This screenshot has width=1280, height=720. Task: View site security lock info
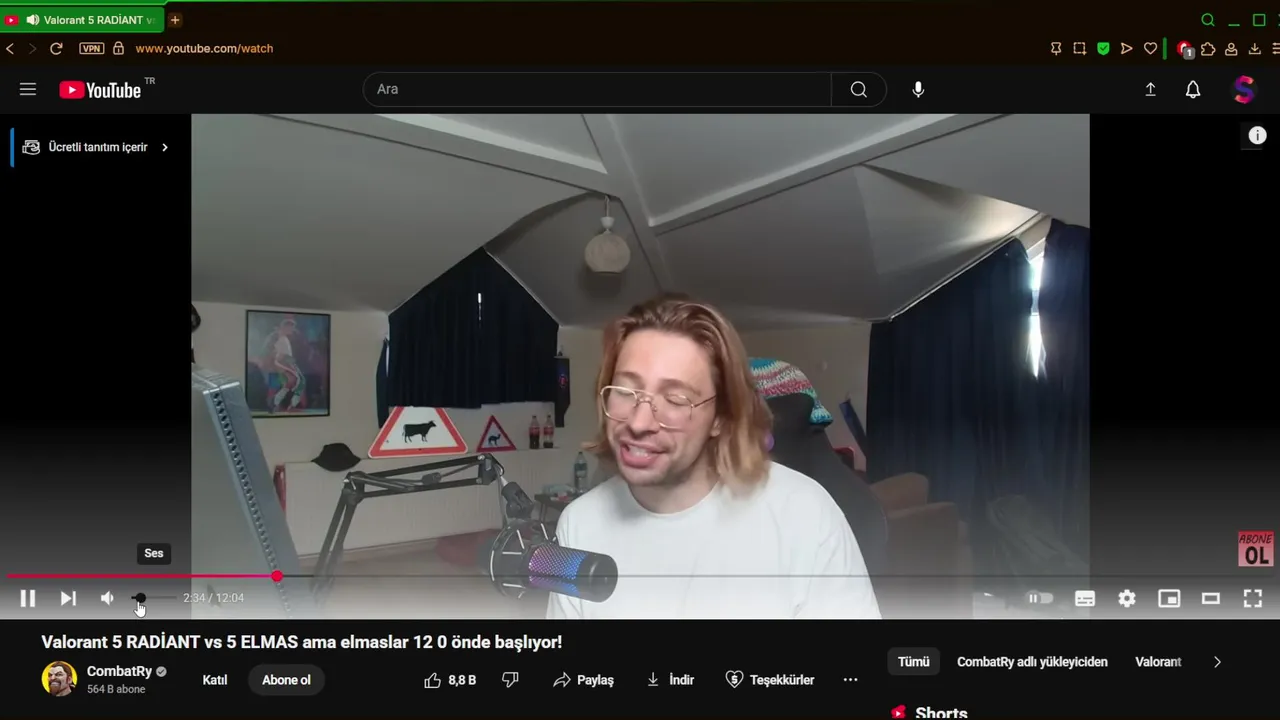pos(118,48)
